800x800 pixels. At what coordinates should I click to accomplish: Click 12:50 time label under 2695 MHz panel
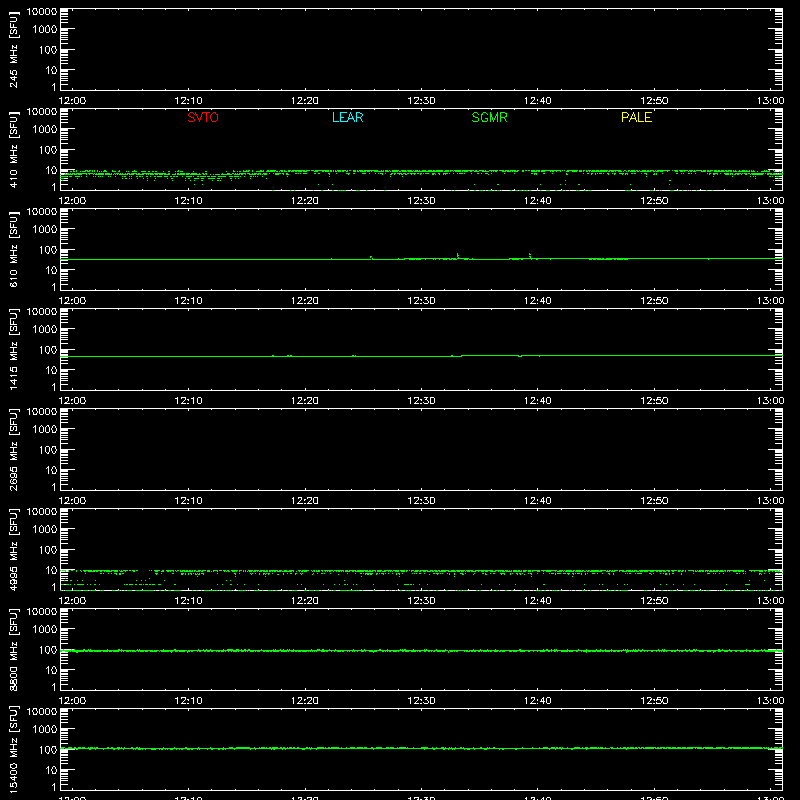tap(654, 501)
